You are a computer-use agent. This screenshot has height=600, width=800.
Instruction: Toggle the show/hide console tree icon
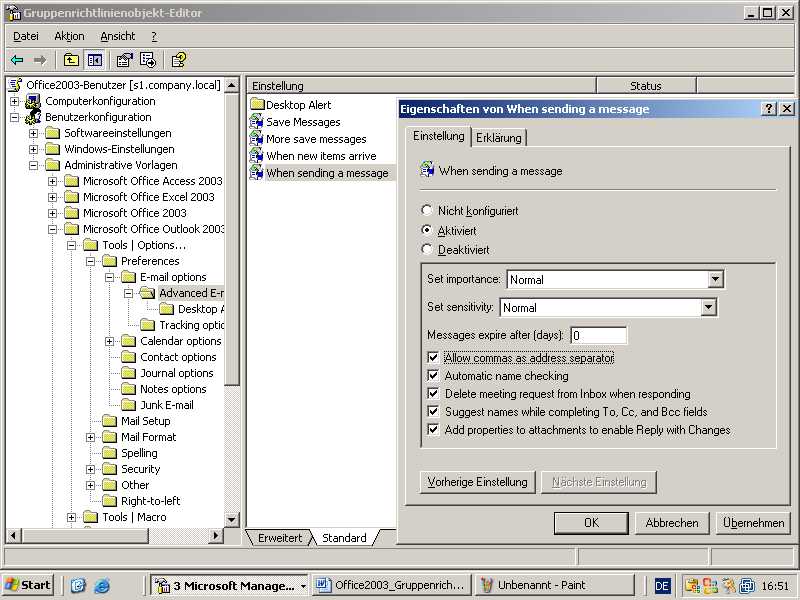point(95,60)
